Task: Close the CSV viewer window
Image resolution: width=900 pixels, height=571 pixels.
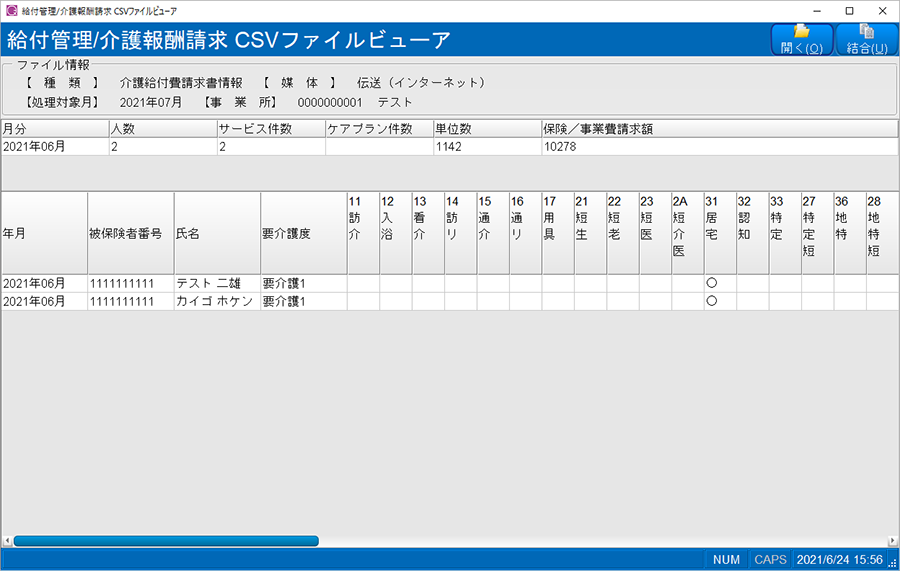Action: [x=882, y=11]
